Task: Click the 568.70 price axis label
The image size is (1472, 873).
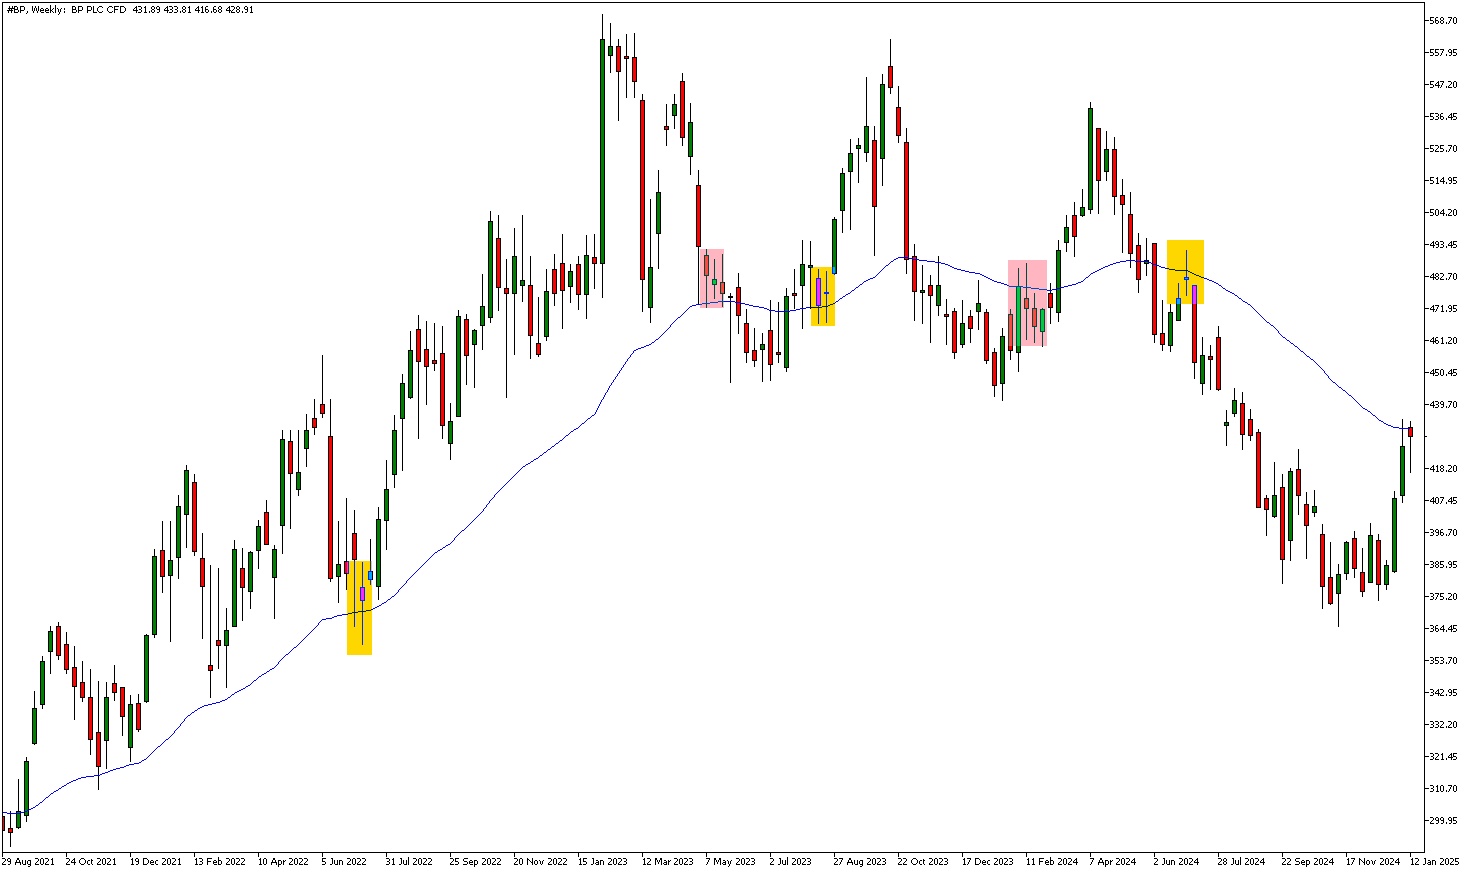Action: 1444,21
